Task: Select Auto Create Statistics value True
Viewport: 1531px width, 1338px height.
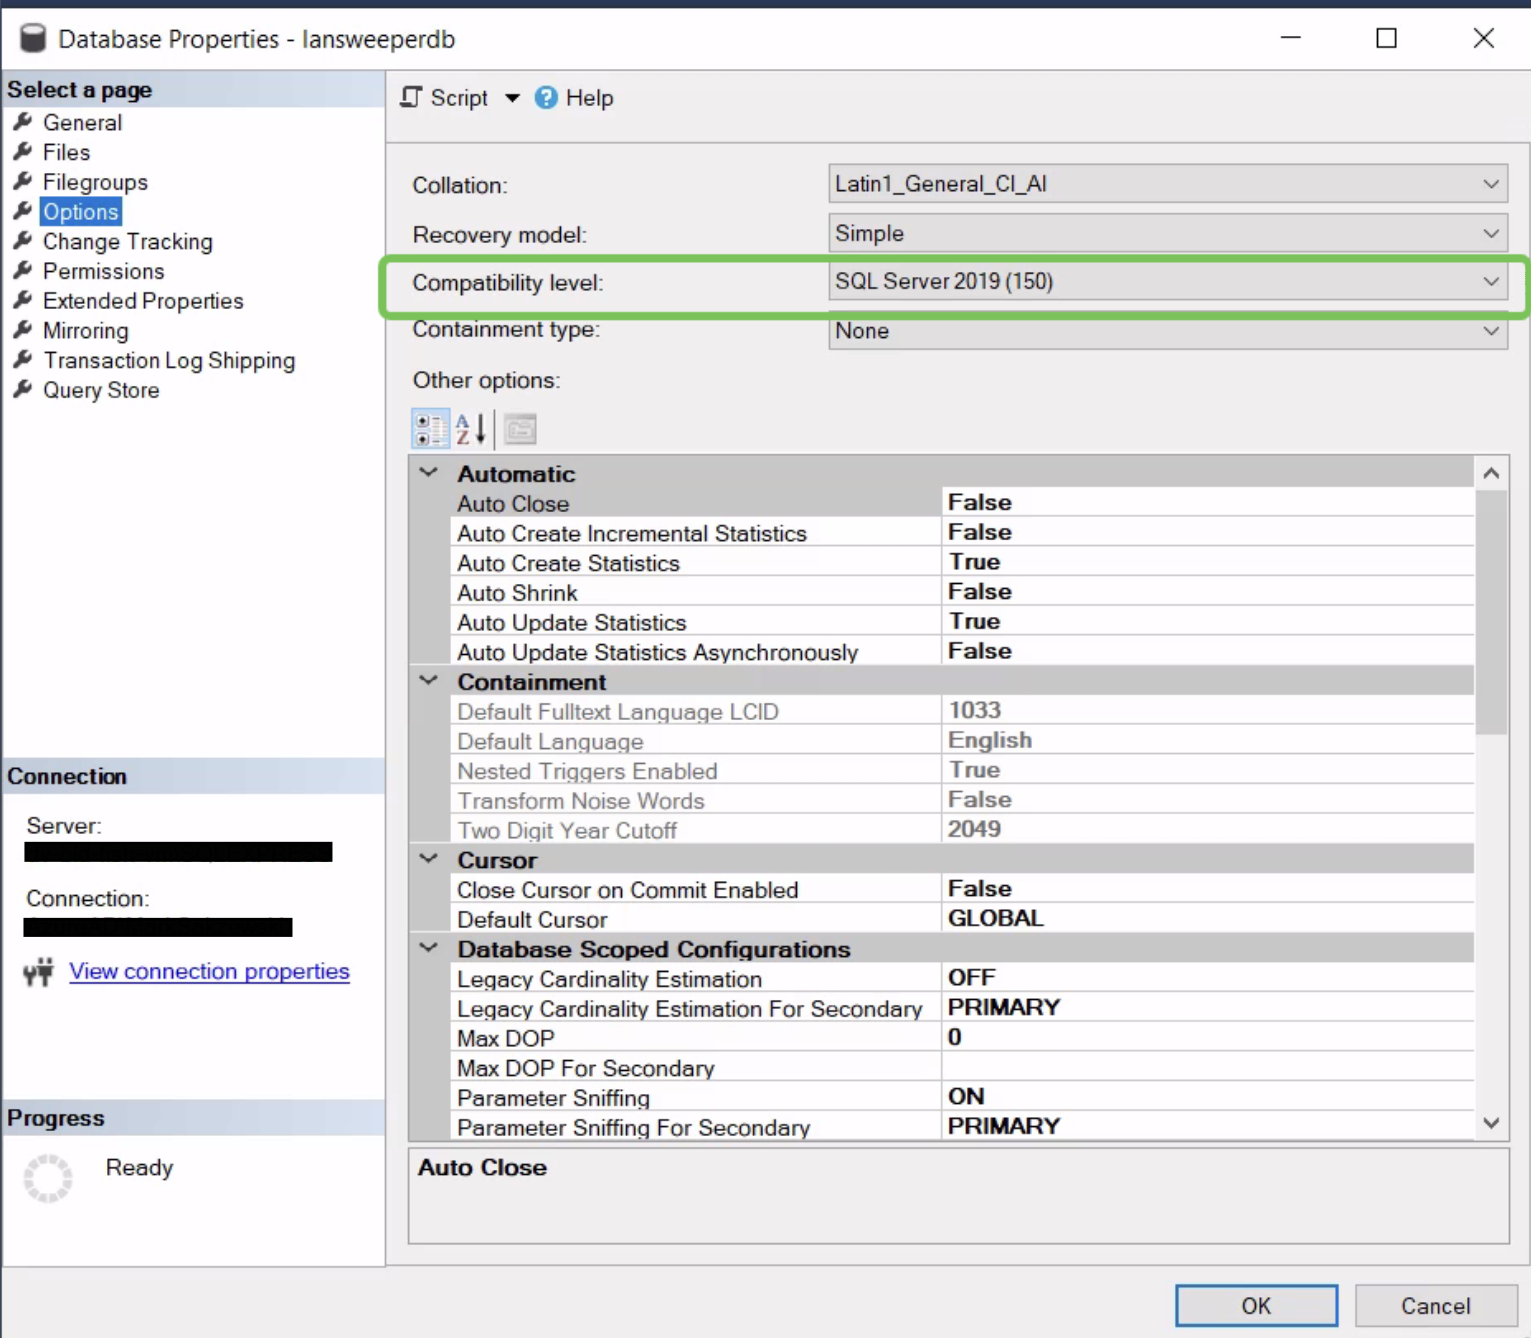Action: [x=974, y=562]
